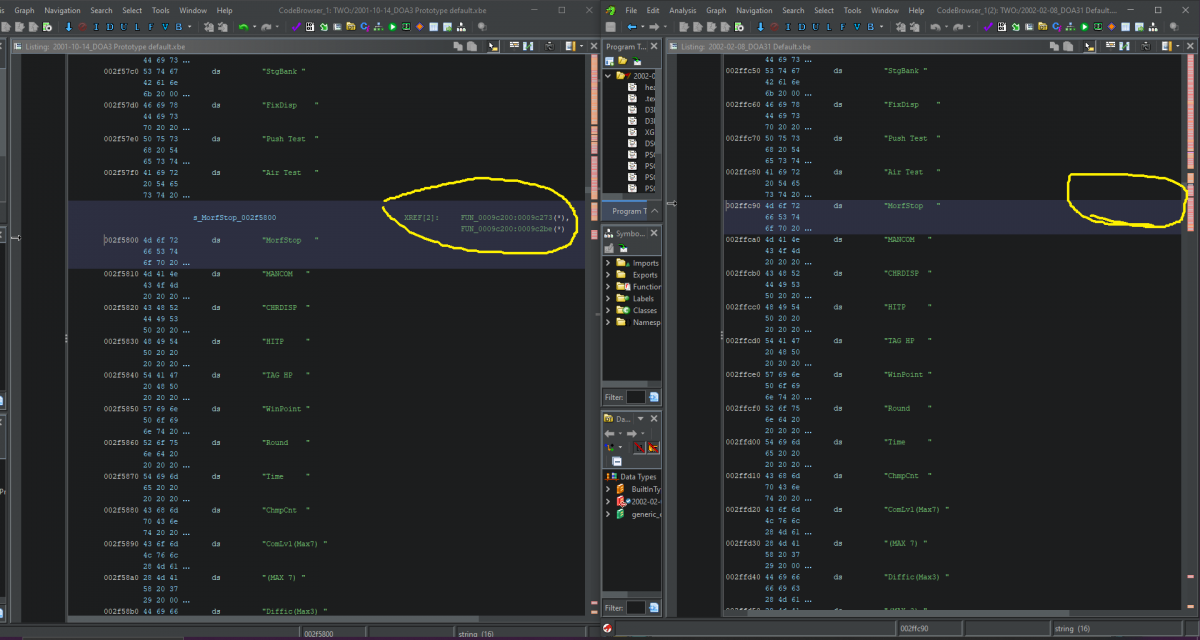The width and height of the screenshot is (1200, 640).
Task: Open Analysis menu in right CodeBrowser
Action: 683,10
